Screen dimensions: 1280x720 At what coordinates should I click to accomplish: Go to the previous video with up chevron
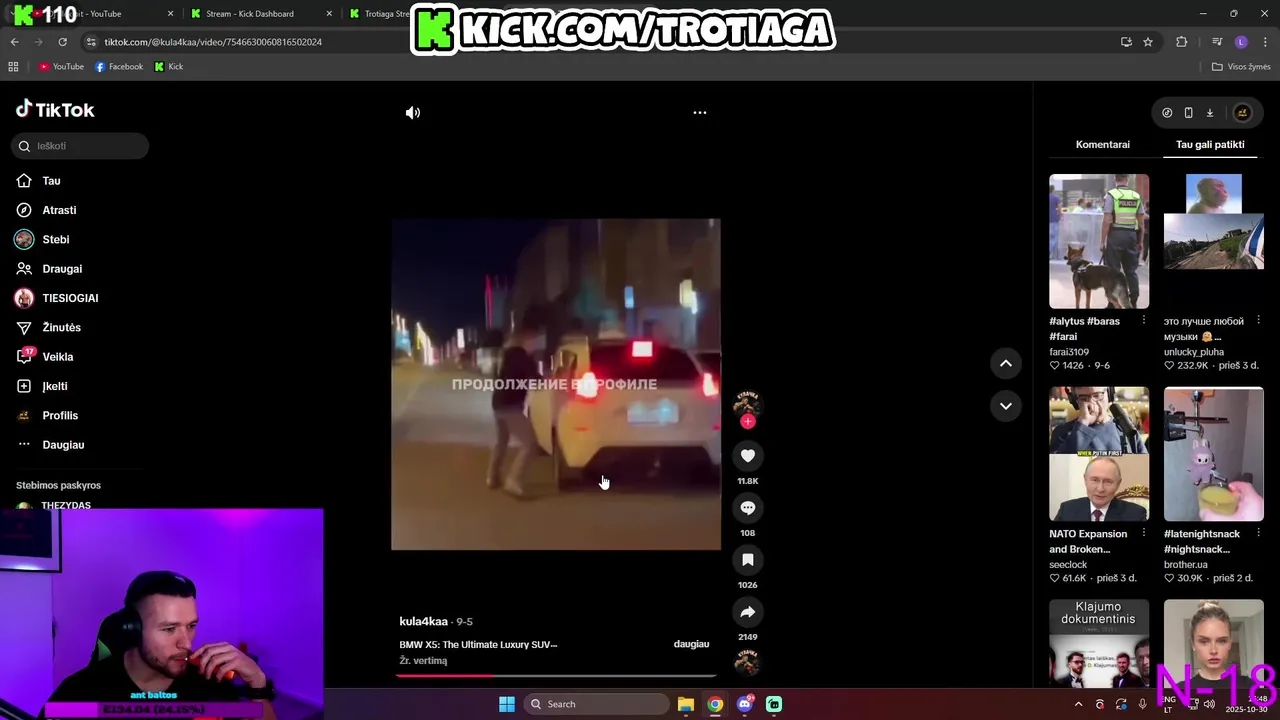(x=1006, y=363)
